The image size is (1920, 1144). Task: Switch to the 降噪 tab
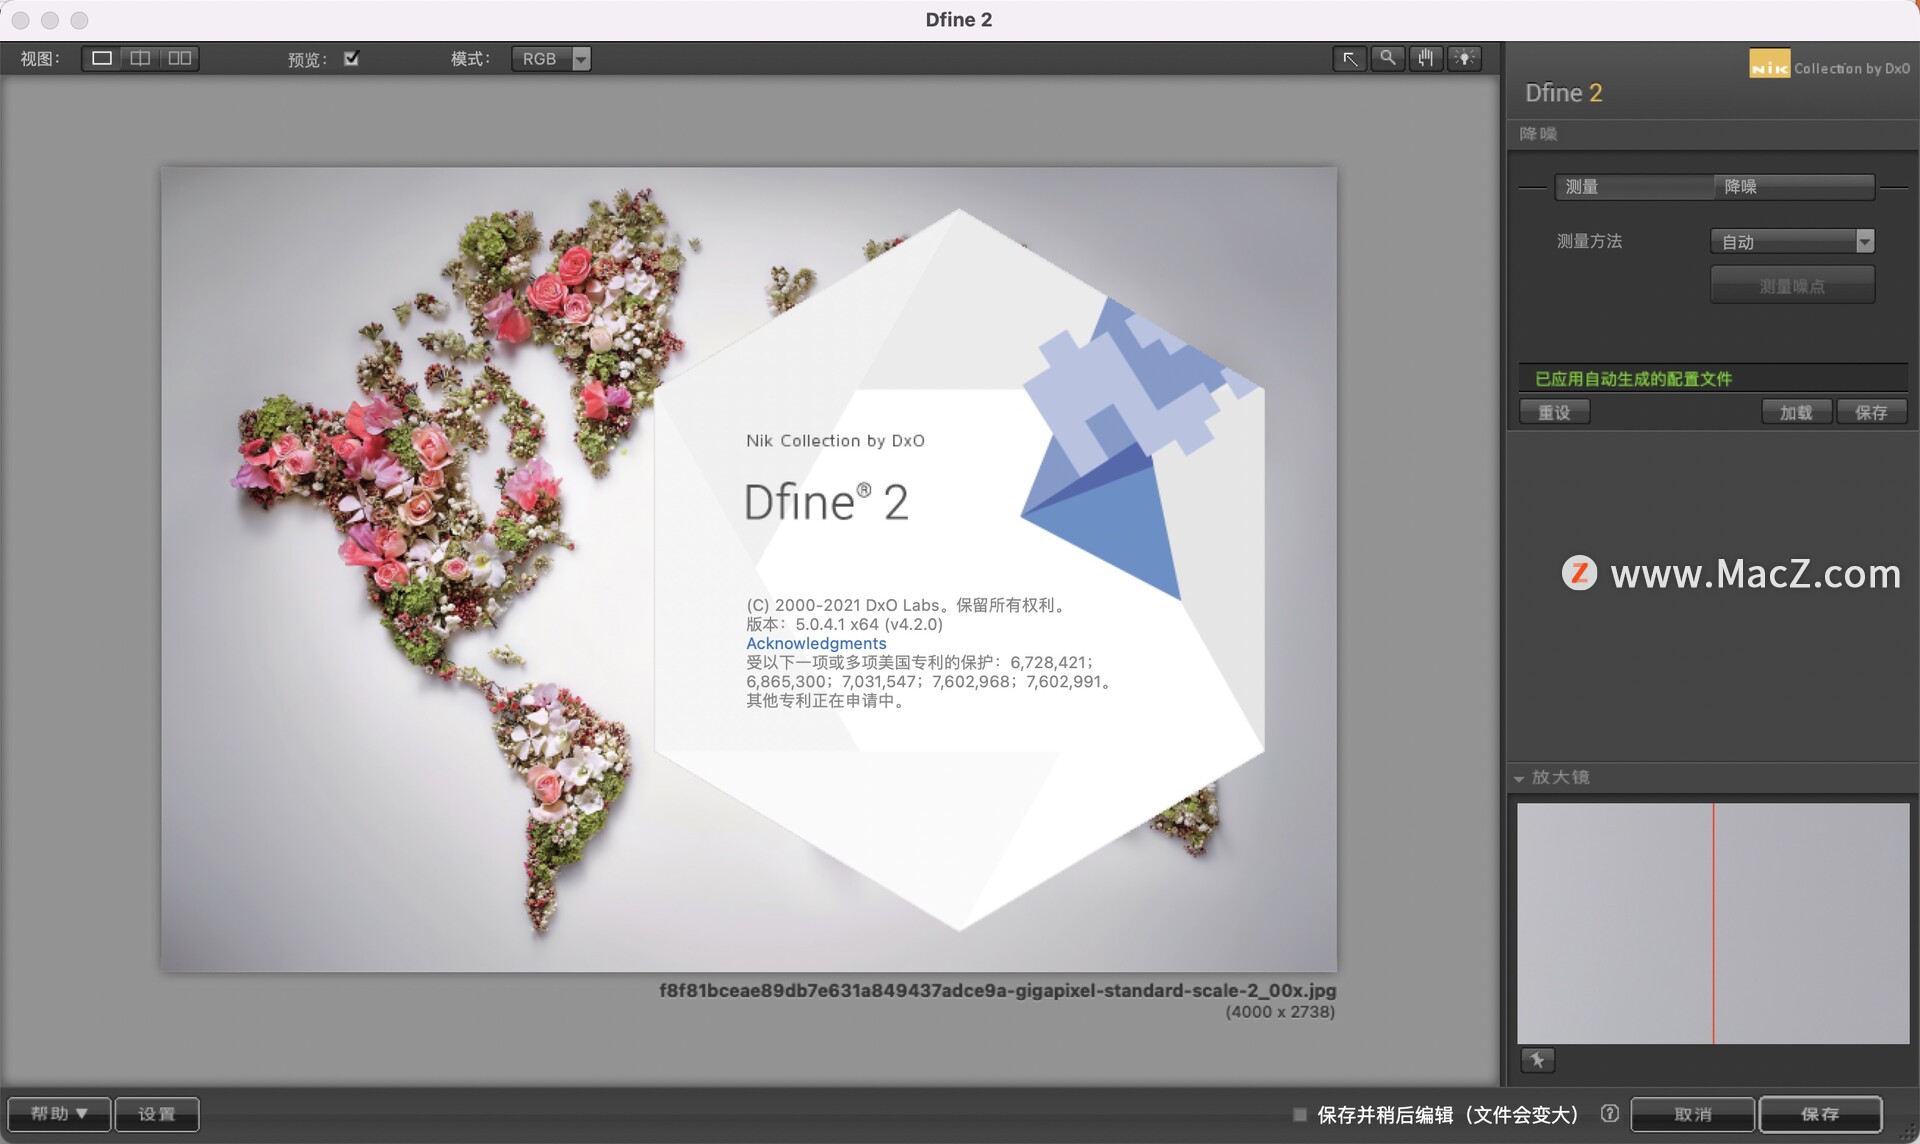[1794, 187]
